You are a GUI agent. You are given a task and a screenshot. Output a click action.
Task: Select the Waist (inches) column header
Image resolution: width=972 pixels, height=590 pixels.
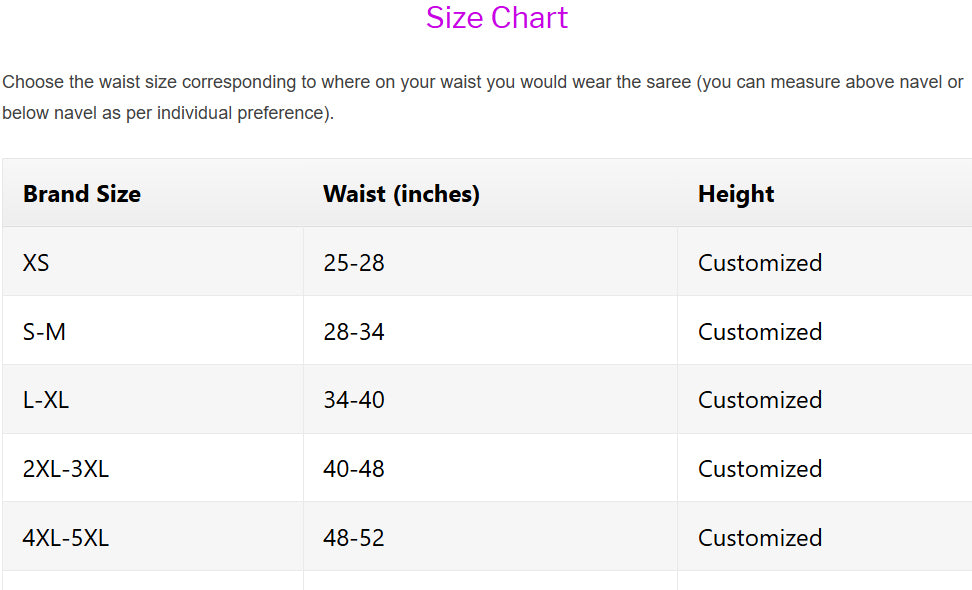401,194
